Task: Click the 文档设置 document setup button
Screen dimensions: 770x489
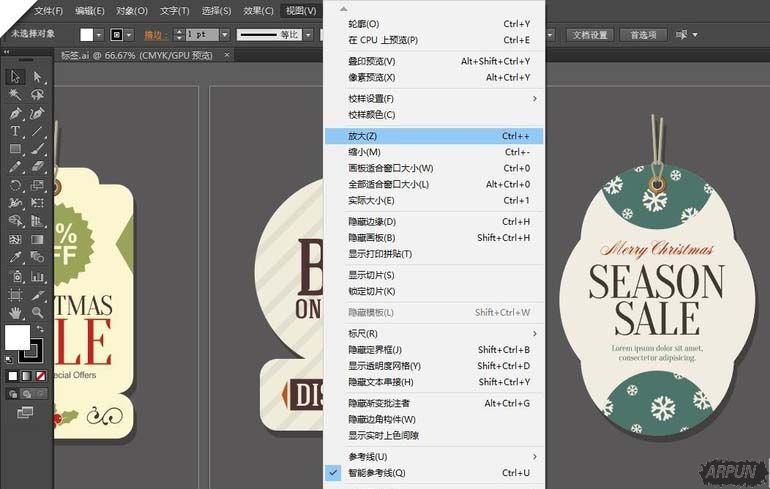Action: tap(590, 35)
